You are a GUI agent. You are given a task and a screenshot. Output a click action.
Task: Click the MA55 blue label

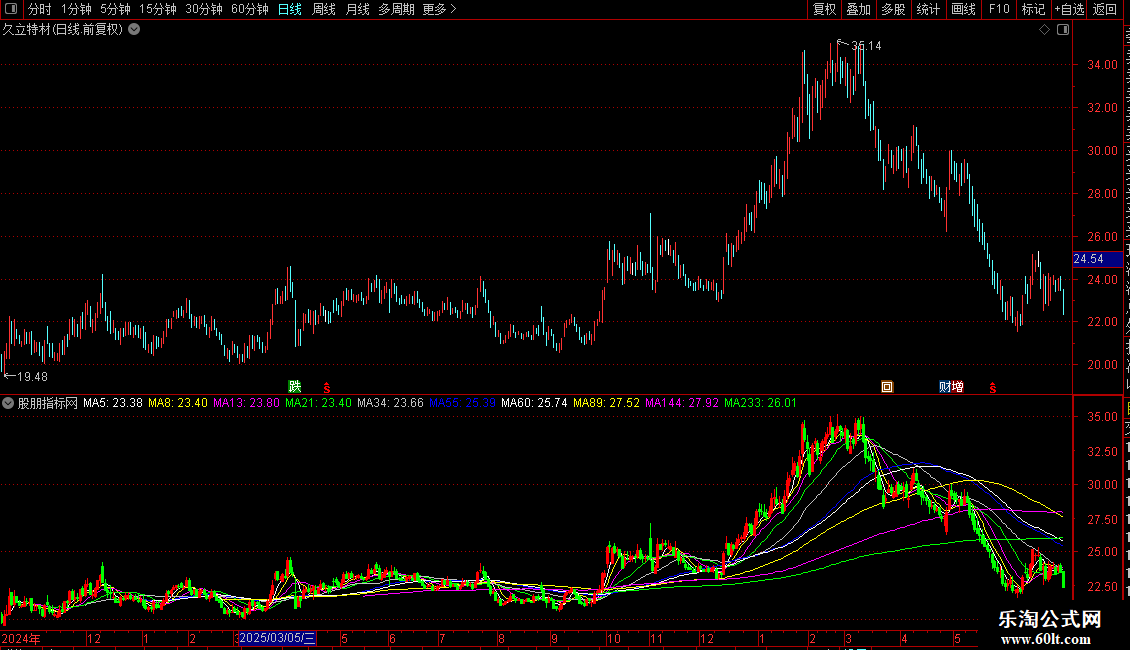(462, 404)
